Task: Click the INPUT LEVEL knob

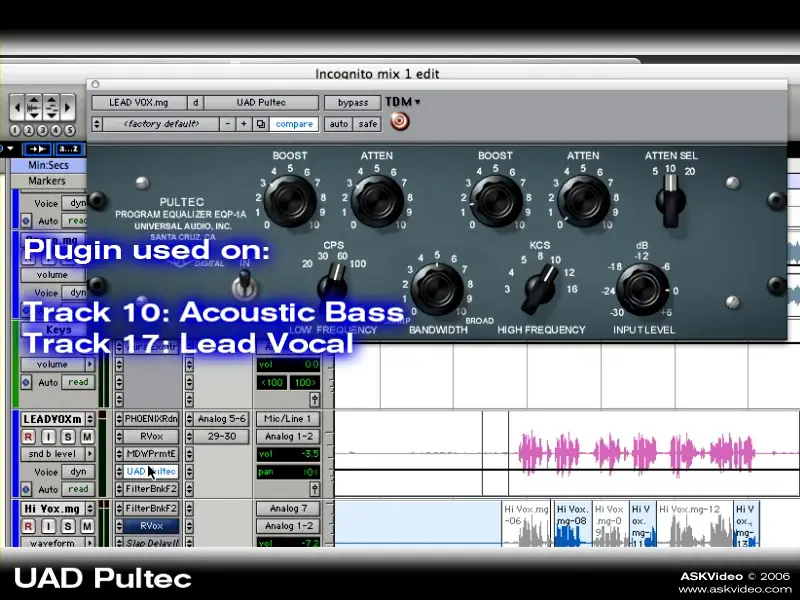Action: pyautogui.click(x=642, y=289)
